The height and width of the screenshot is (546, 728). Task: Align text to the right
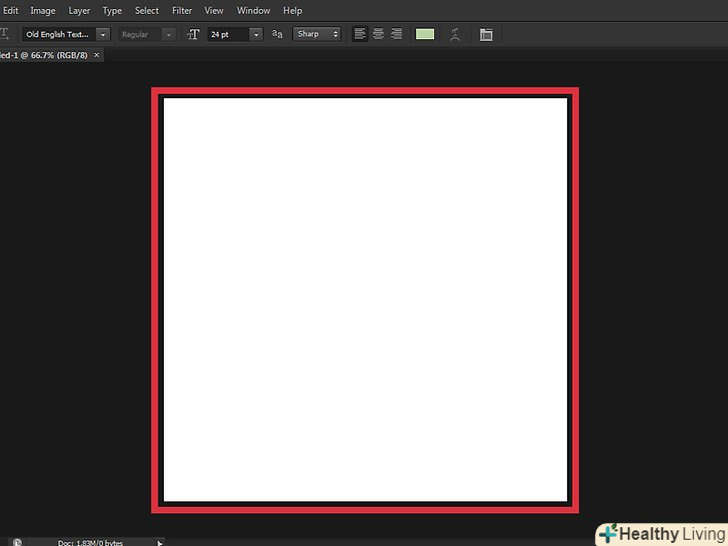(x=396, y=34)
